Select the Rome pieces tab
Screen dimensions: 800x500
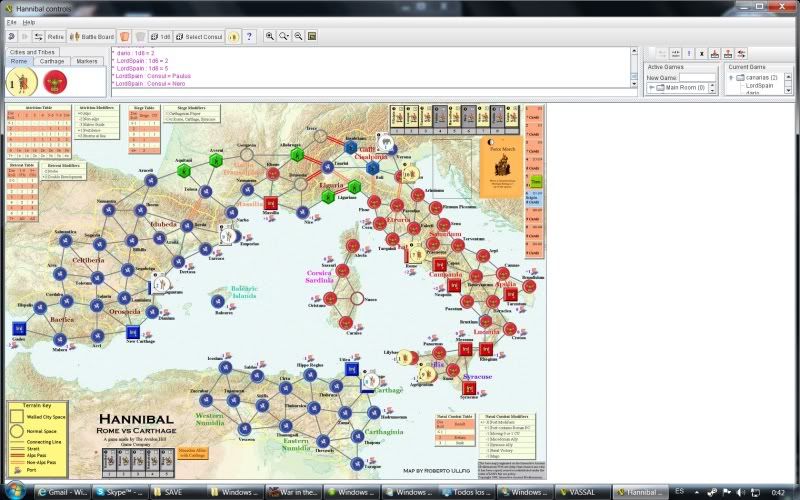(x=19, y=61)
